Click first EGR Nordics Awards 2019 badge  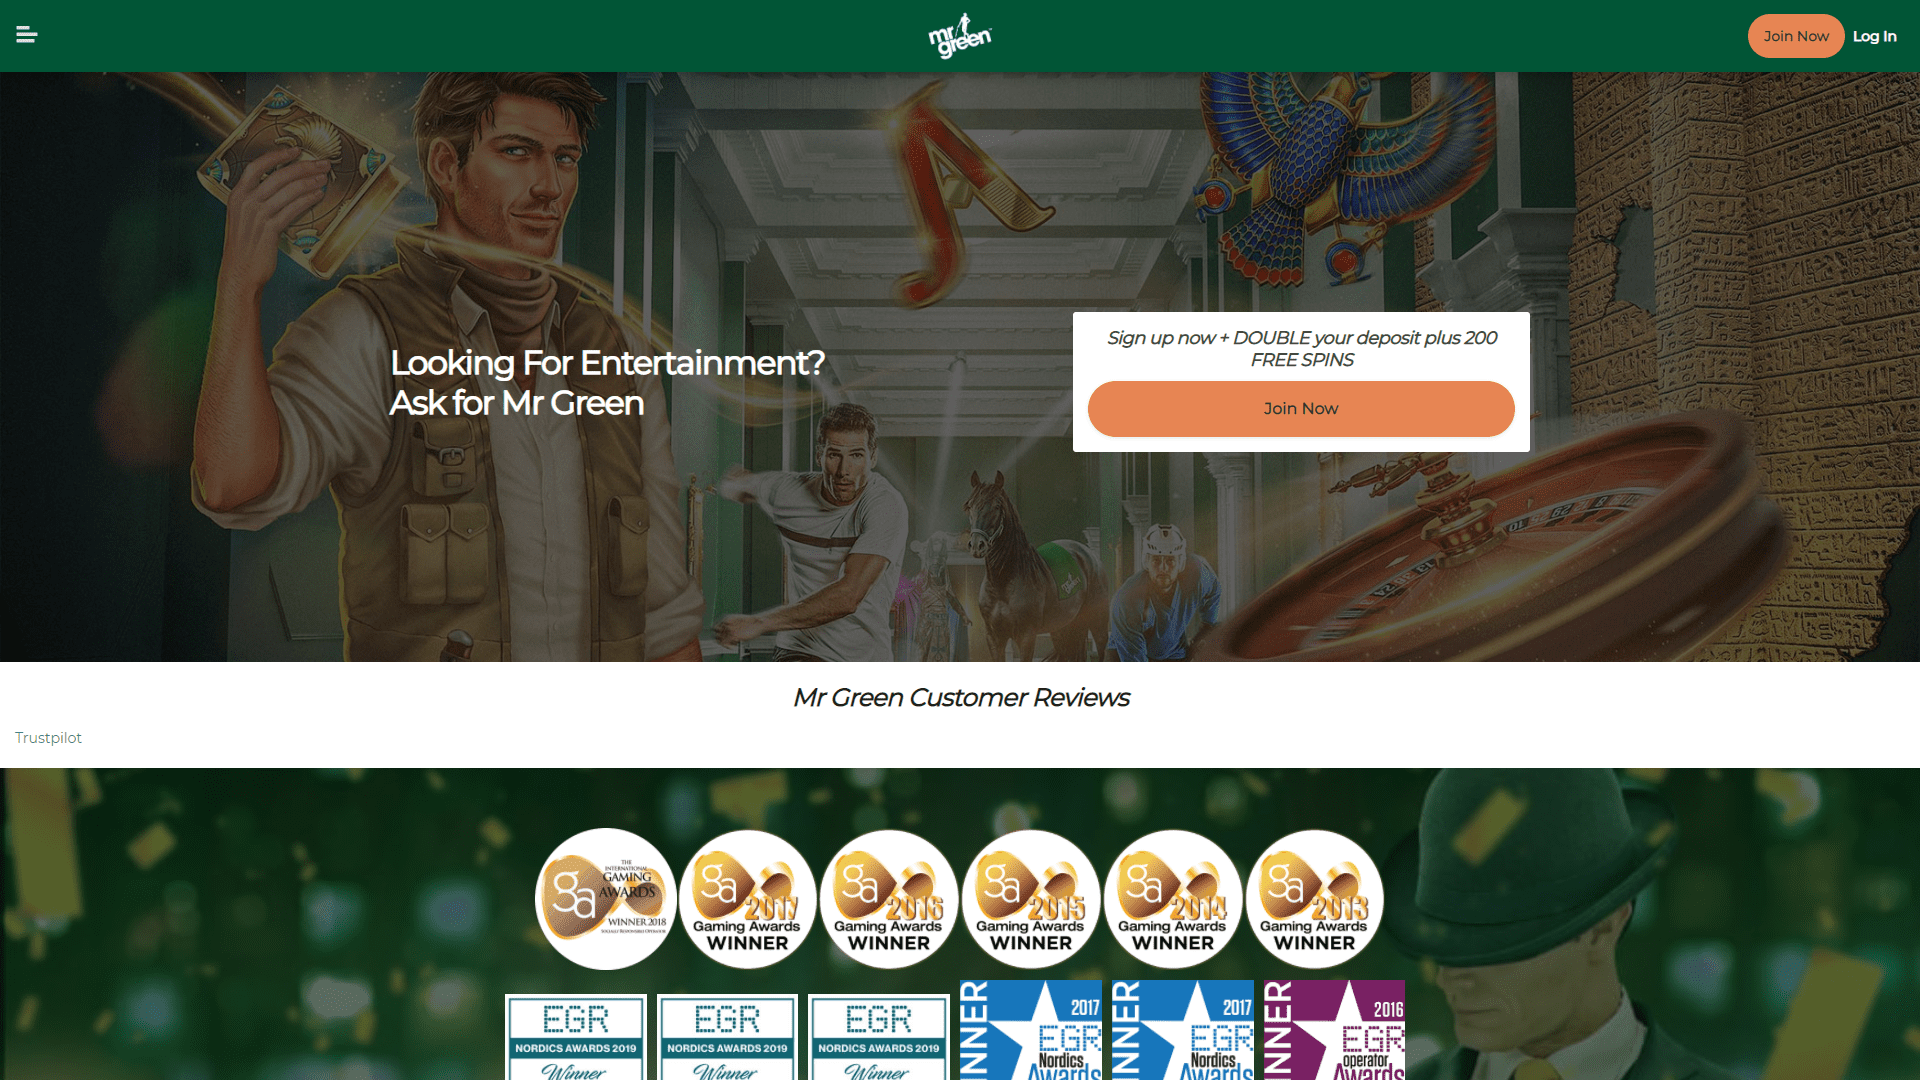coord(576,1037)
